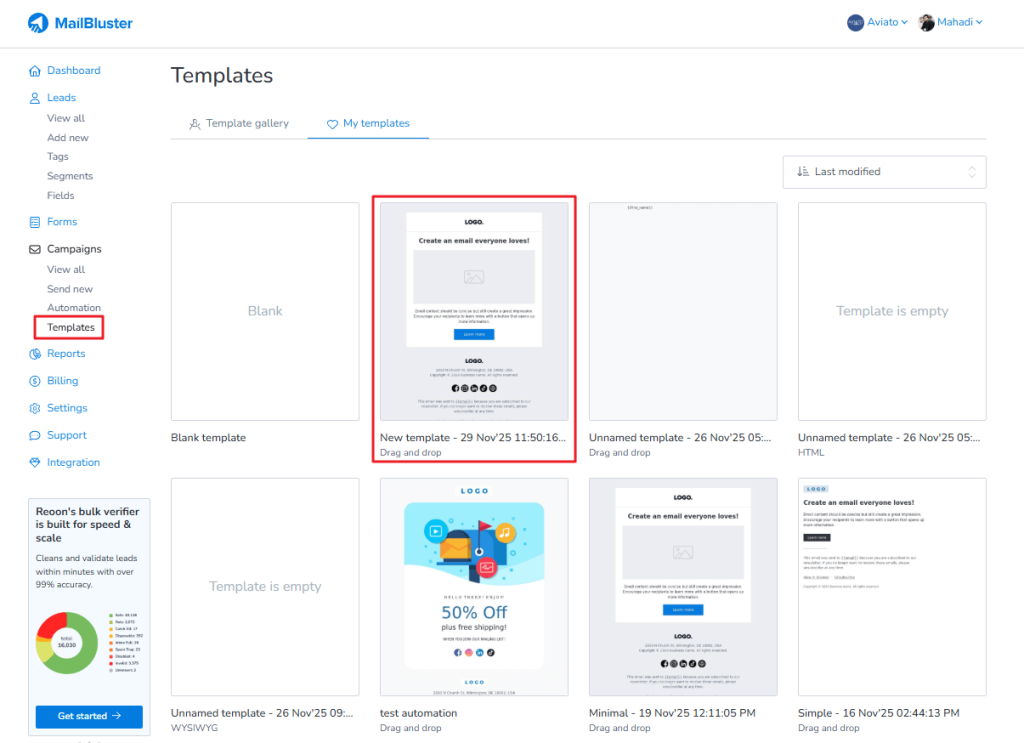Open the Mahadi account dropdown
The height and width of the screenshot is (743, 1024).
tap(950, 21)
